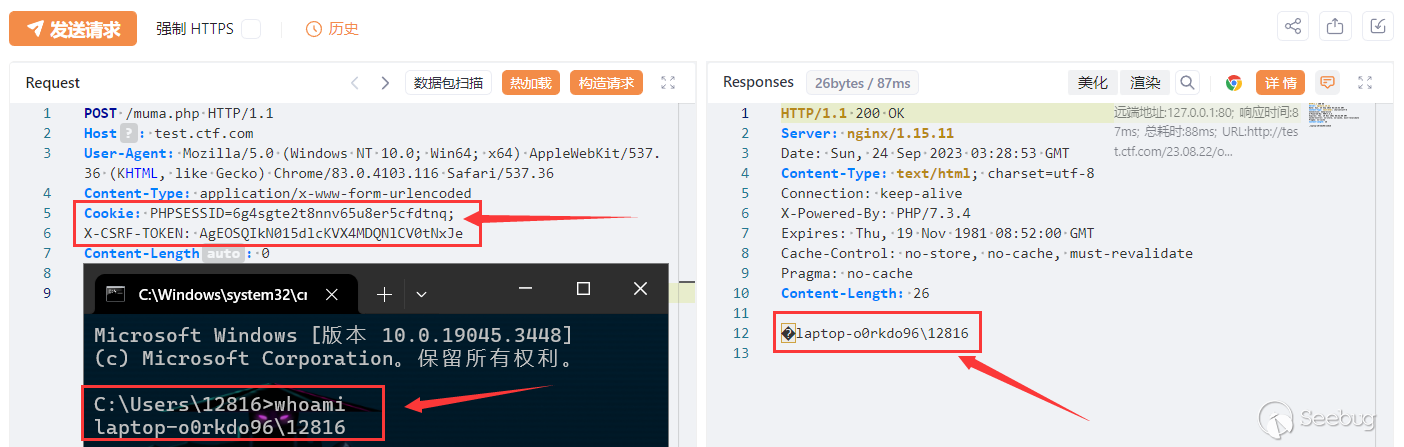Click the Host header help icon

point(128,133)
